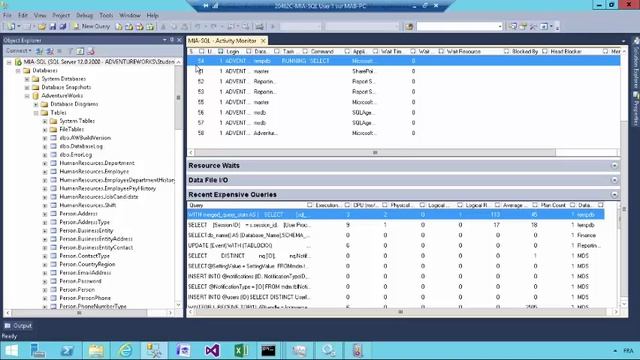Open File Explorer from the taskbar

pyautogui.click(x=96, y=350)
